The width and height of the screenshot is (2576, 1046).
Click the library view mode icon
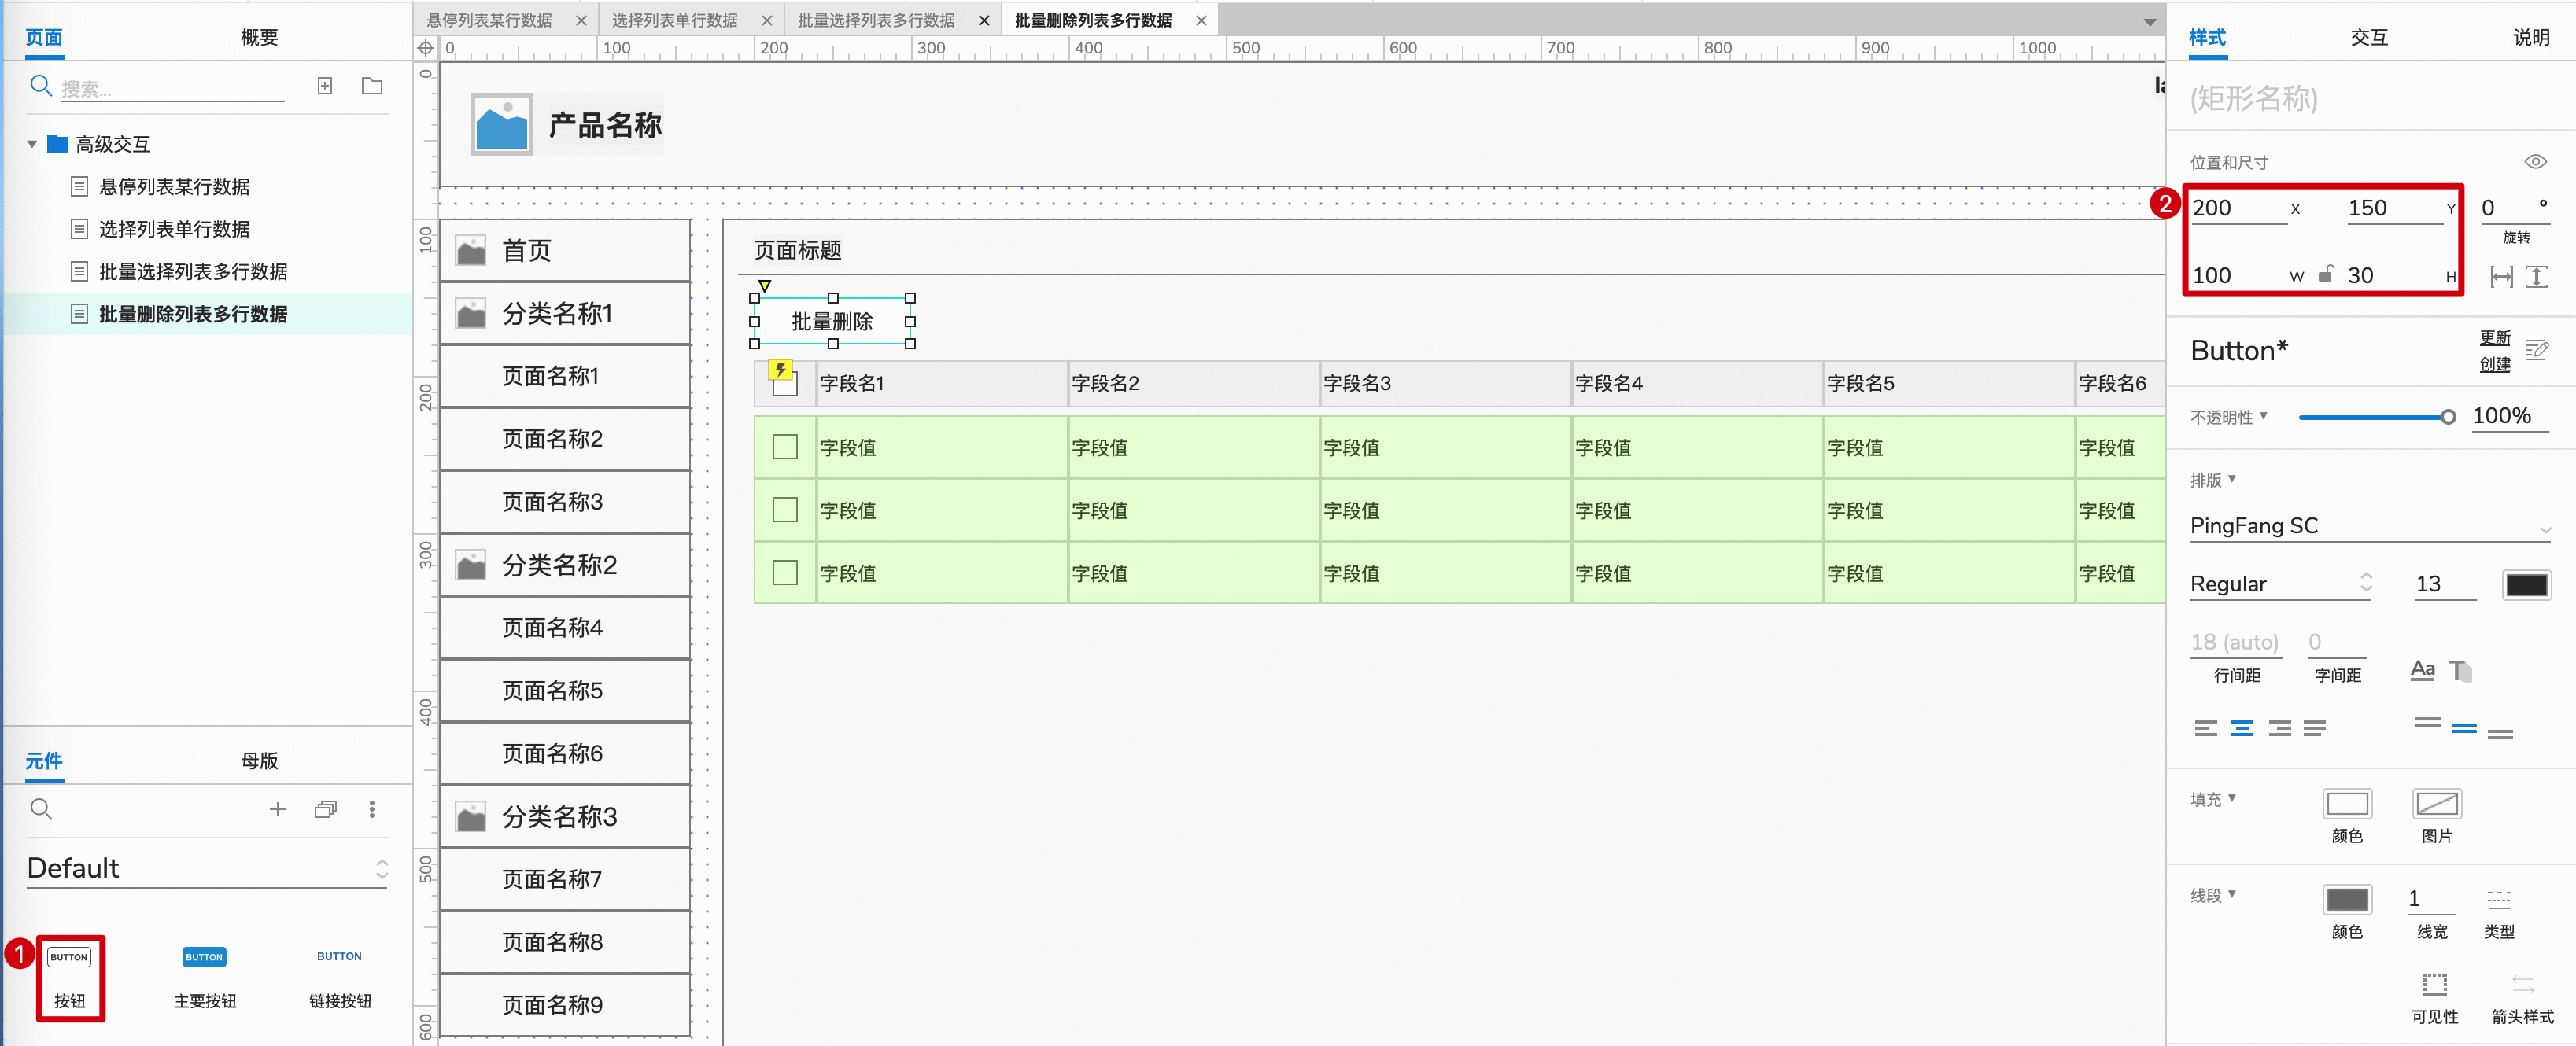pyautogui.click(x=325, y=809)
